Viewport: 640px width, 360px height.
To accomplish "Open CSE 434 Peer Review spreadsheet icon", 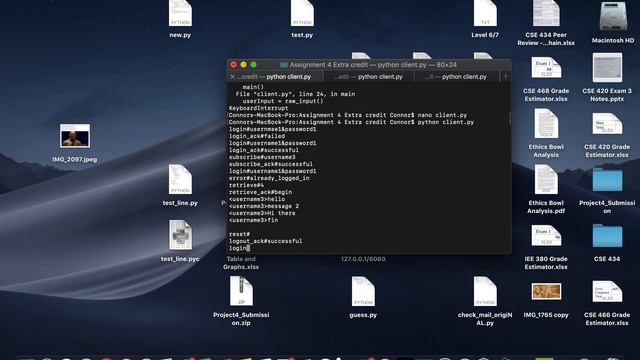I will point(546,13).
